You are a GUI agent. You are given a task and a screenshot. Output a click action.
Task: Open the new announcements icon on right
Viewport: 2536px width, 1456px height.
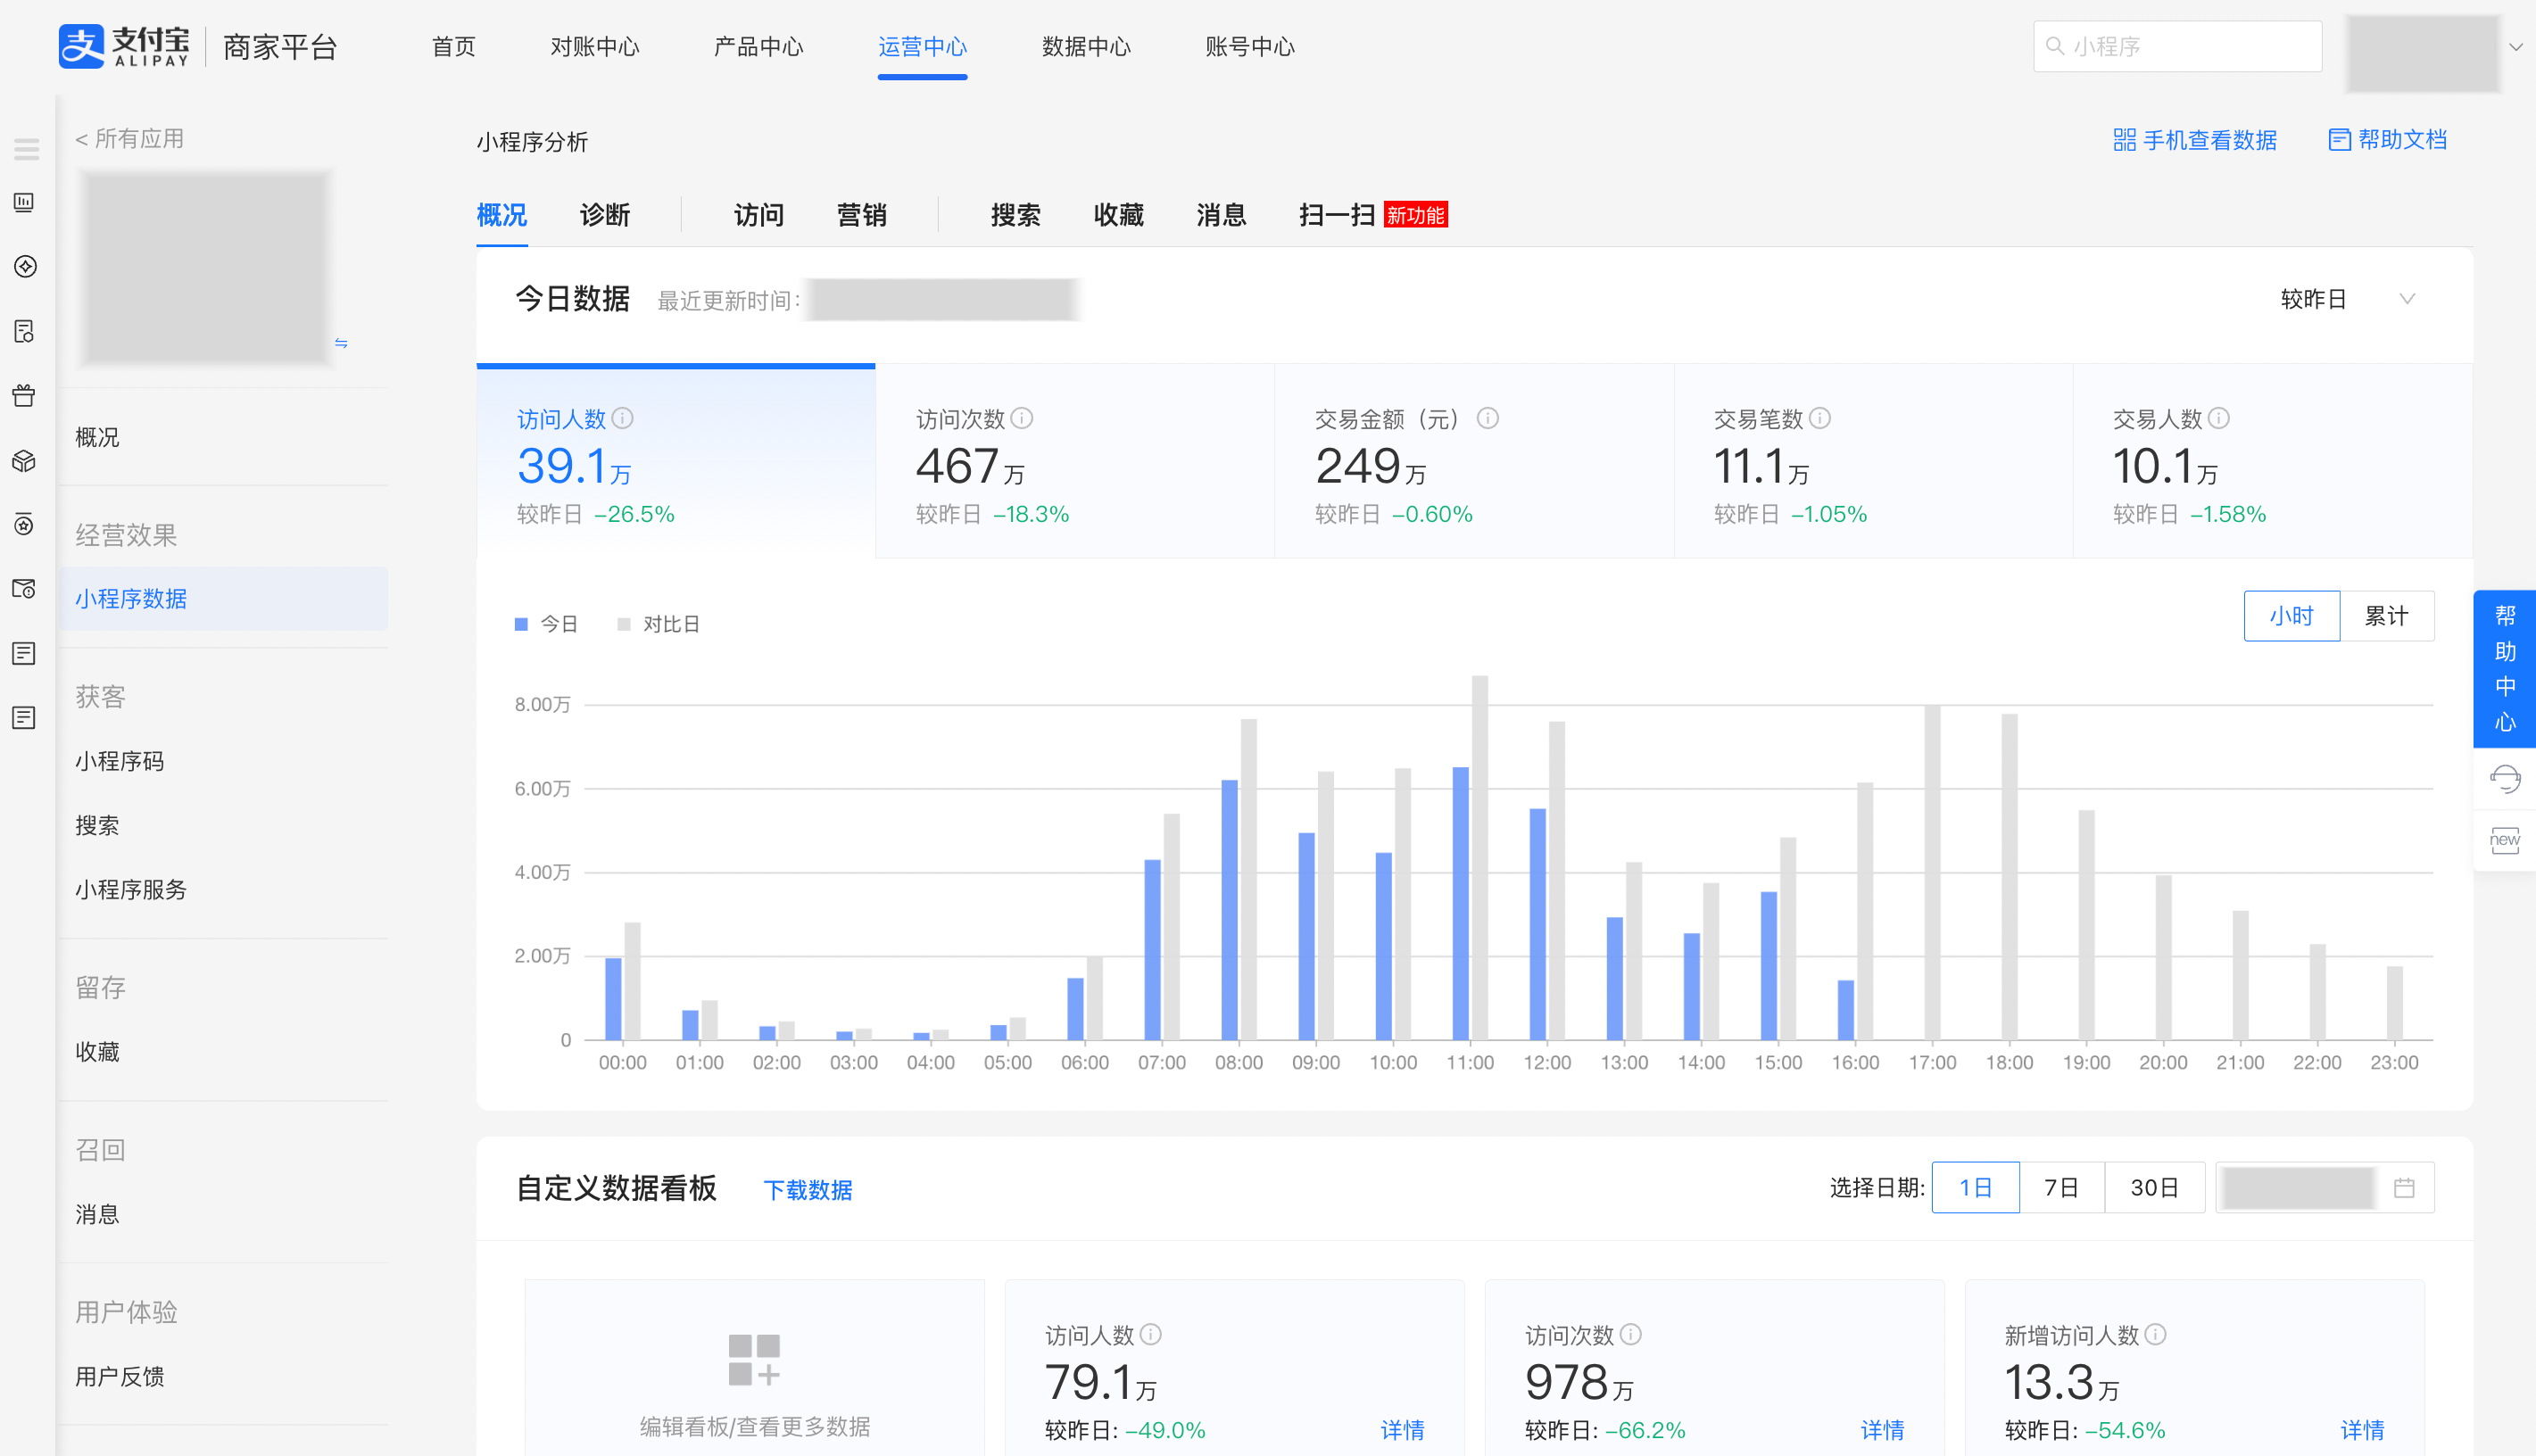[x=2505, y=840]
